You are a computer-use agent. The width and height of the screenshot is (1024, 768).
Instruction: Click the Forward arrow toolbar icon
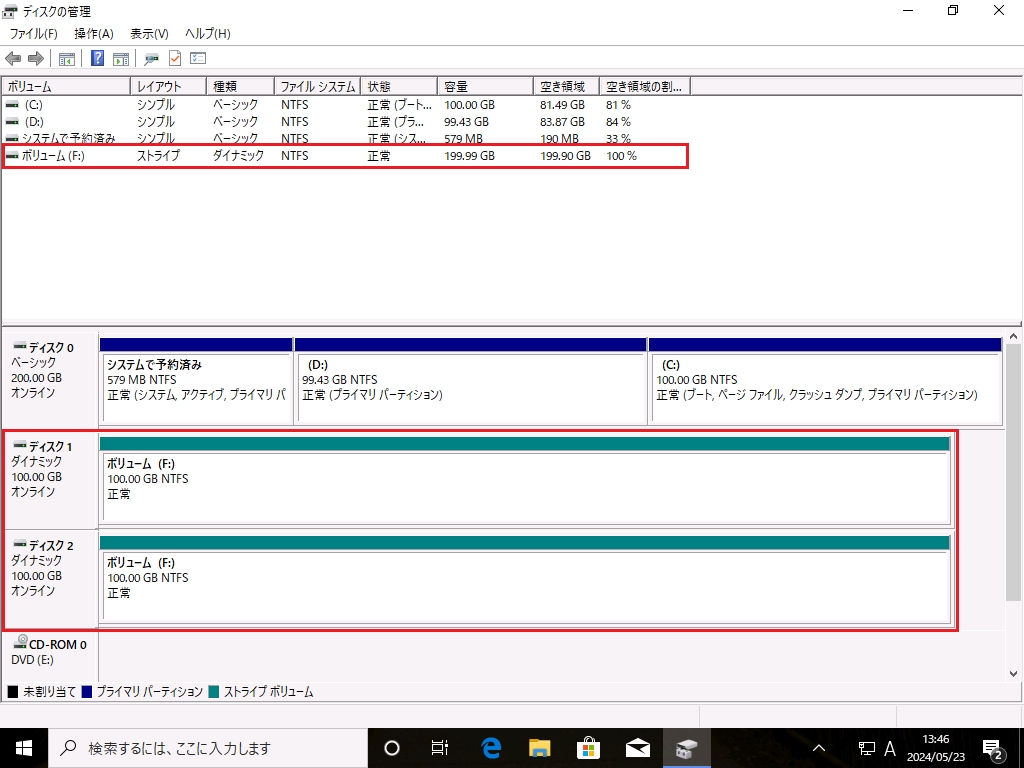pyautogui.click(x=36, y=59)
